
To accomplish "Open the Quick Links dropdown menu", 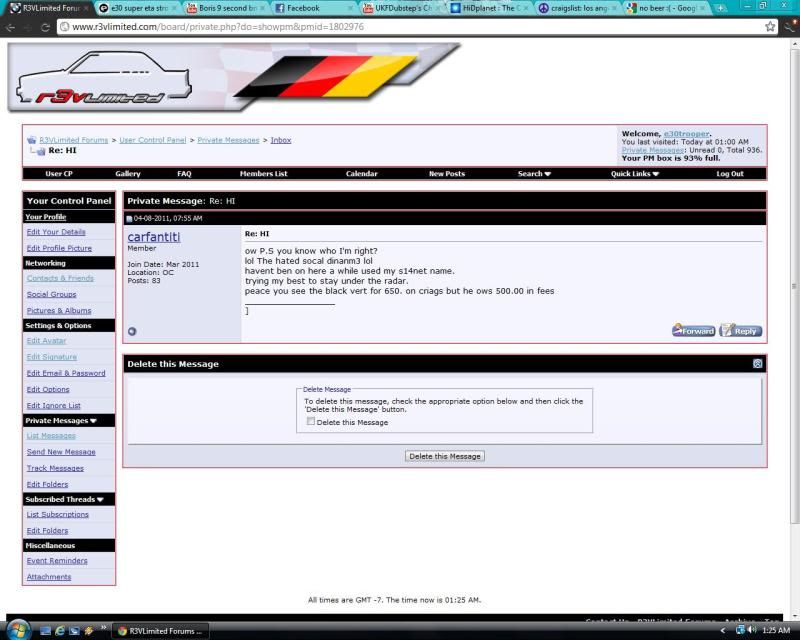I will 635,174.
